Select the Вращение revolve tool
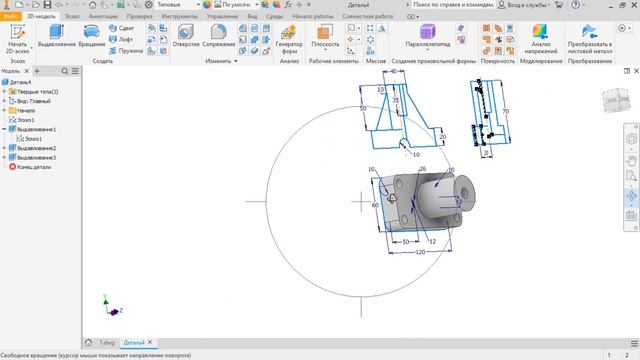The image size is (640, 360). [x=91, y=36]
